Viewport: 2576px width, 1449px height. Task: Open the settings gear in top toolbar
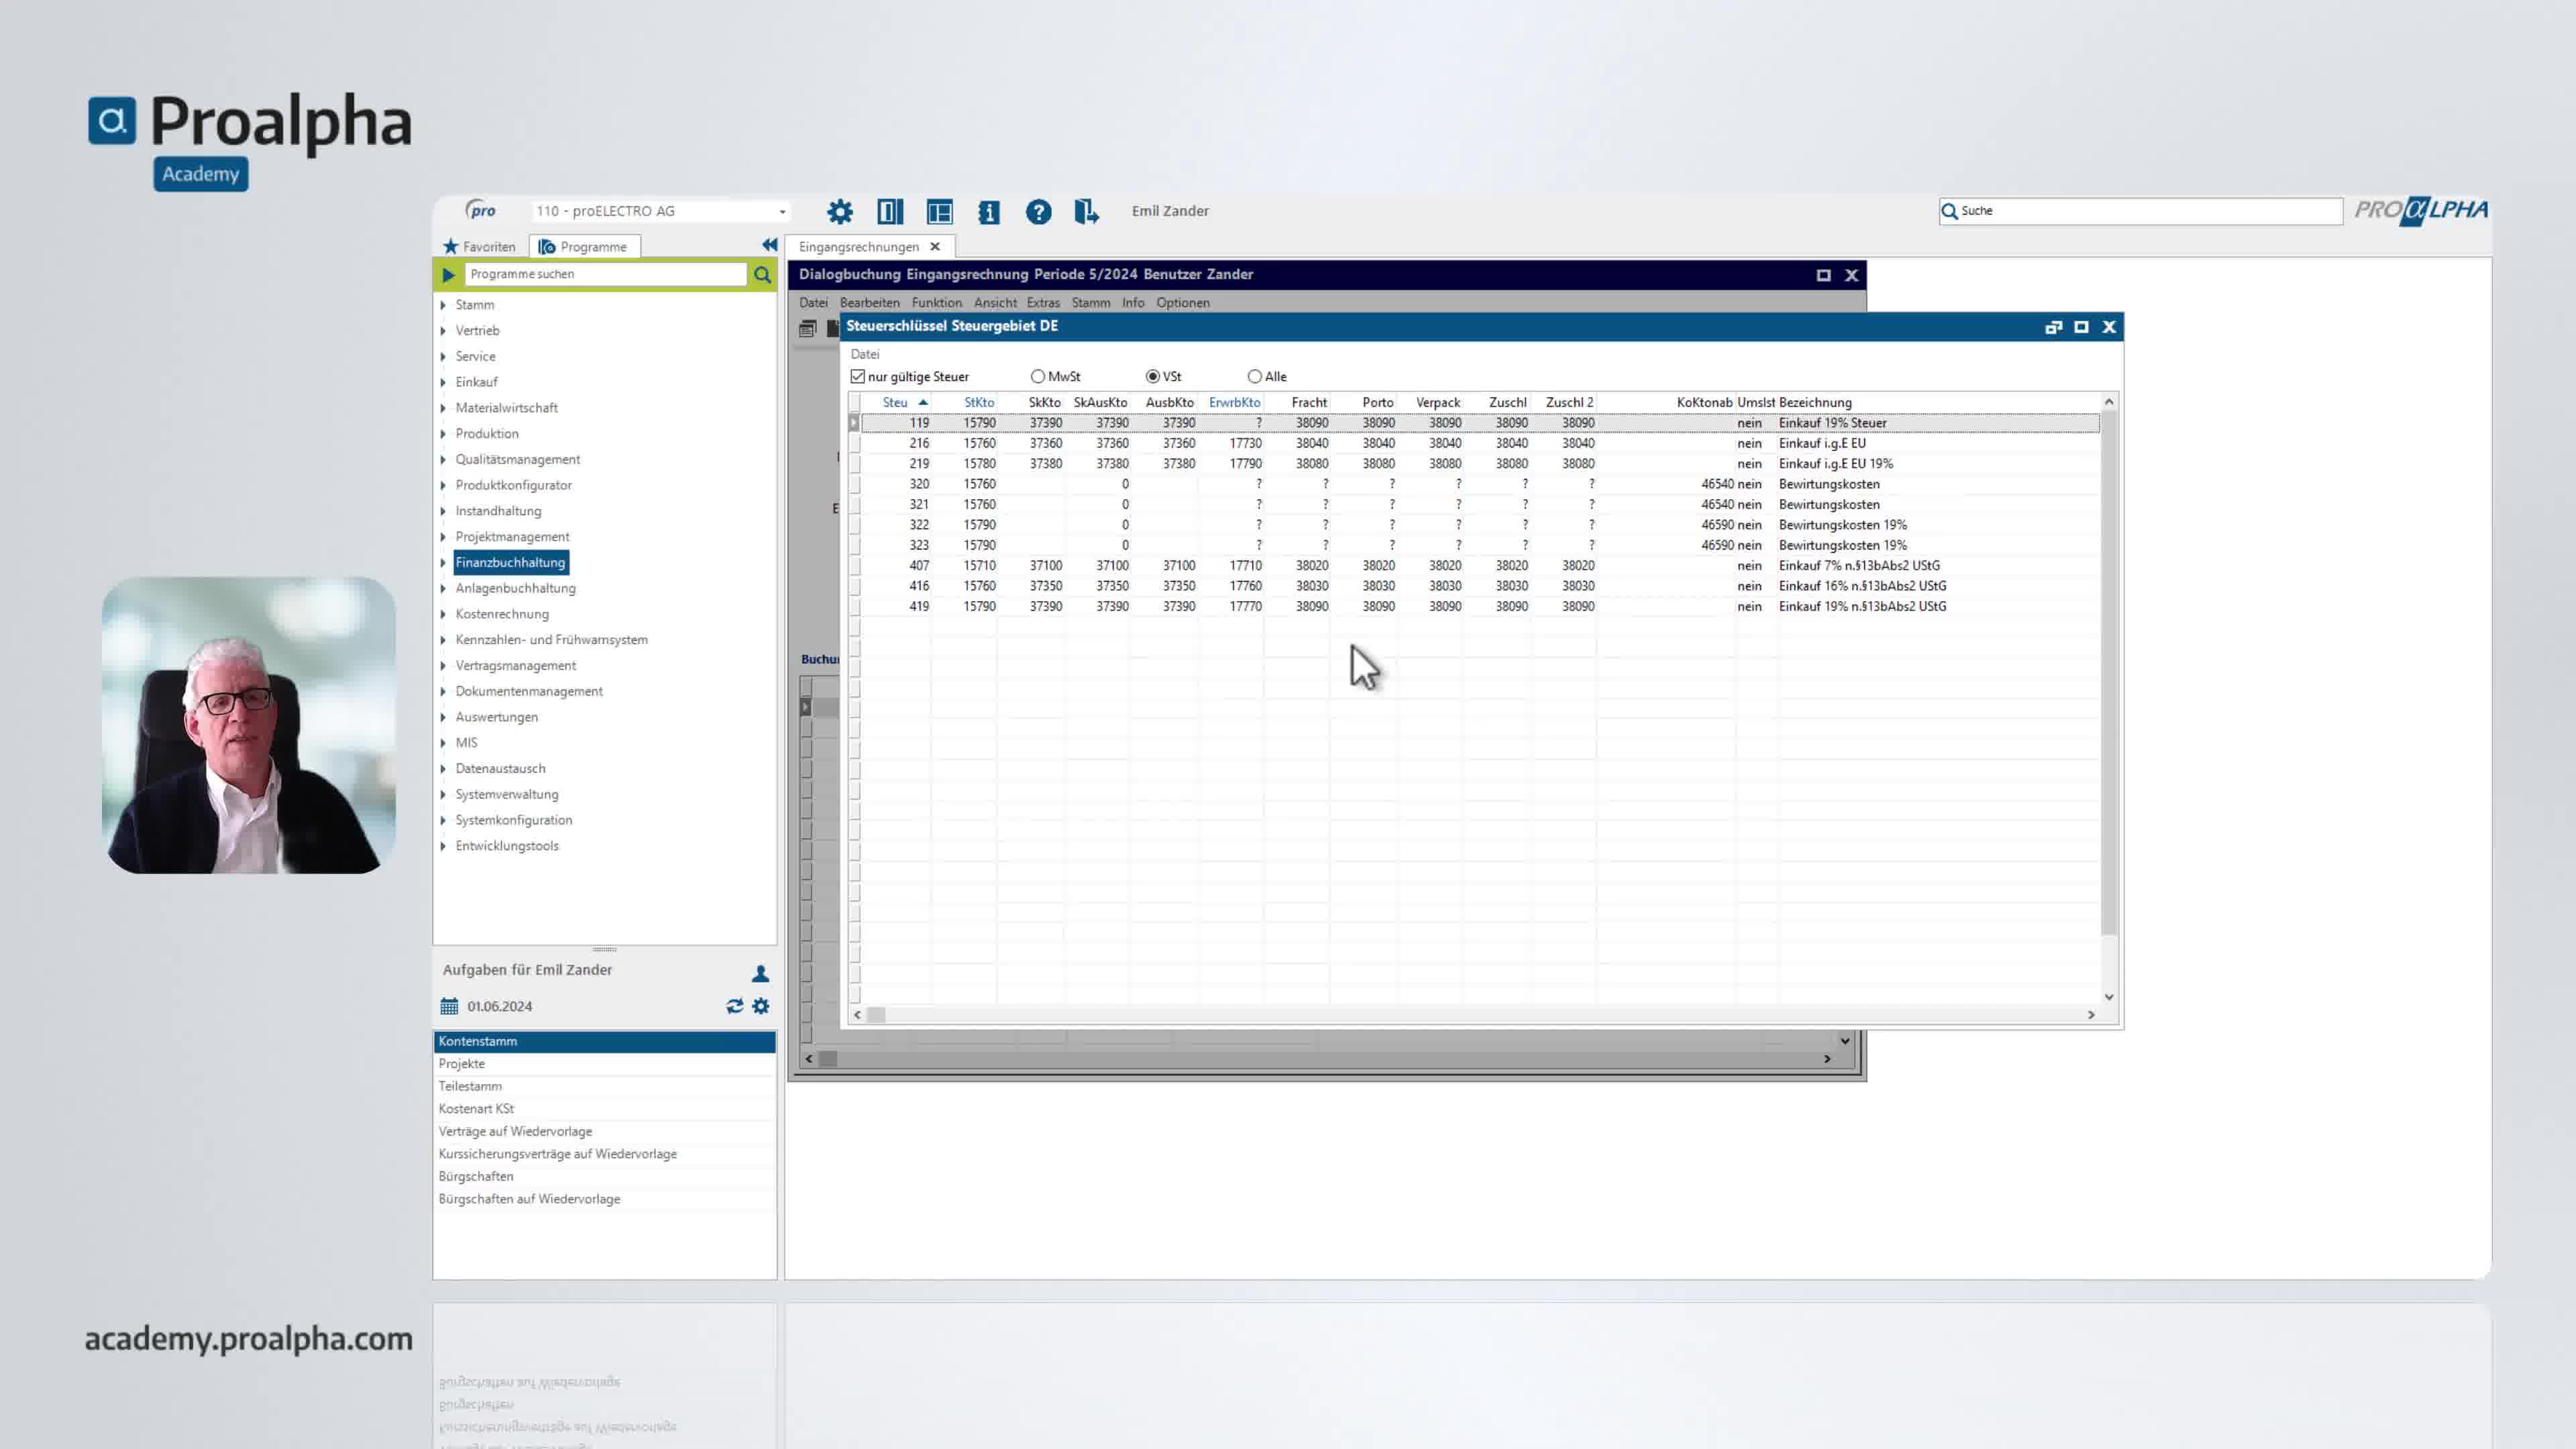pyautogui.click(x=840, y=212)
